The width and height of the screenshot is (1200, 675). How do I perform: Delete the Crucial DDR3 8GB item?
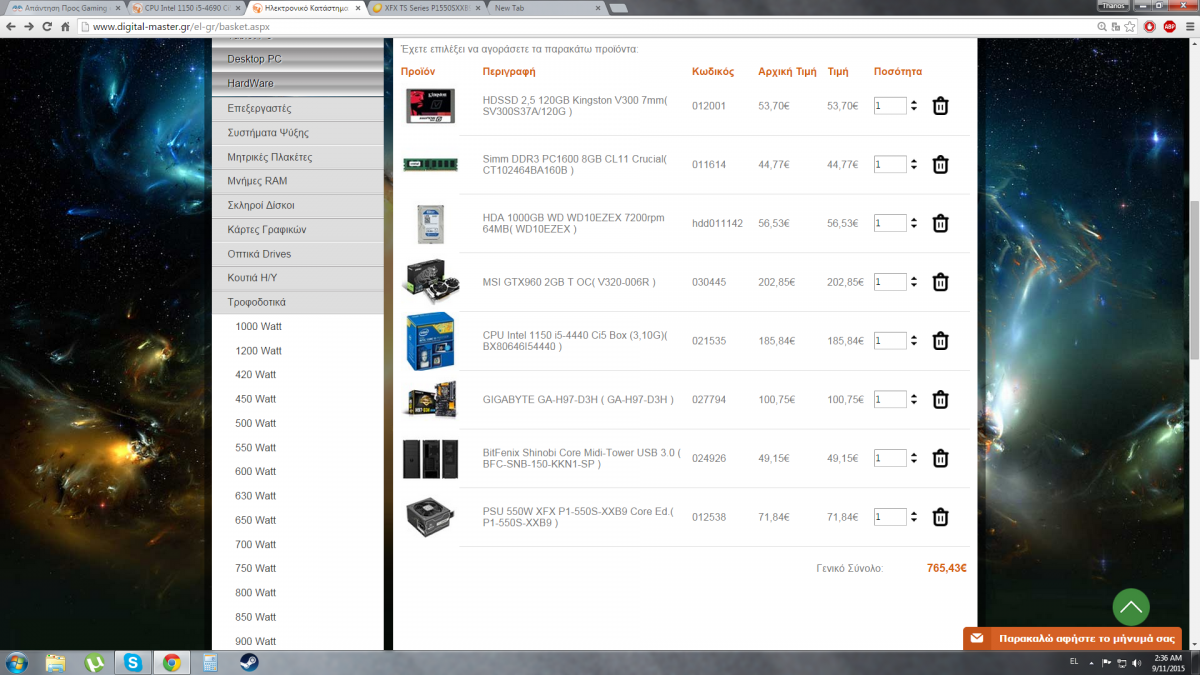click(940, 165)
